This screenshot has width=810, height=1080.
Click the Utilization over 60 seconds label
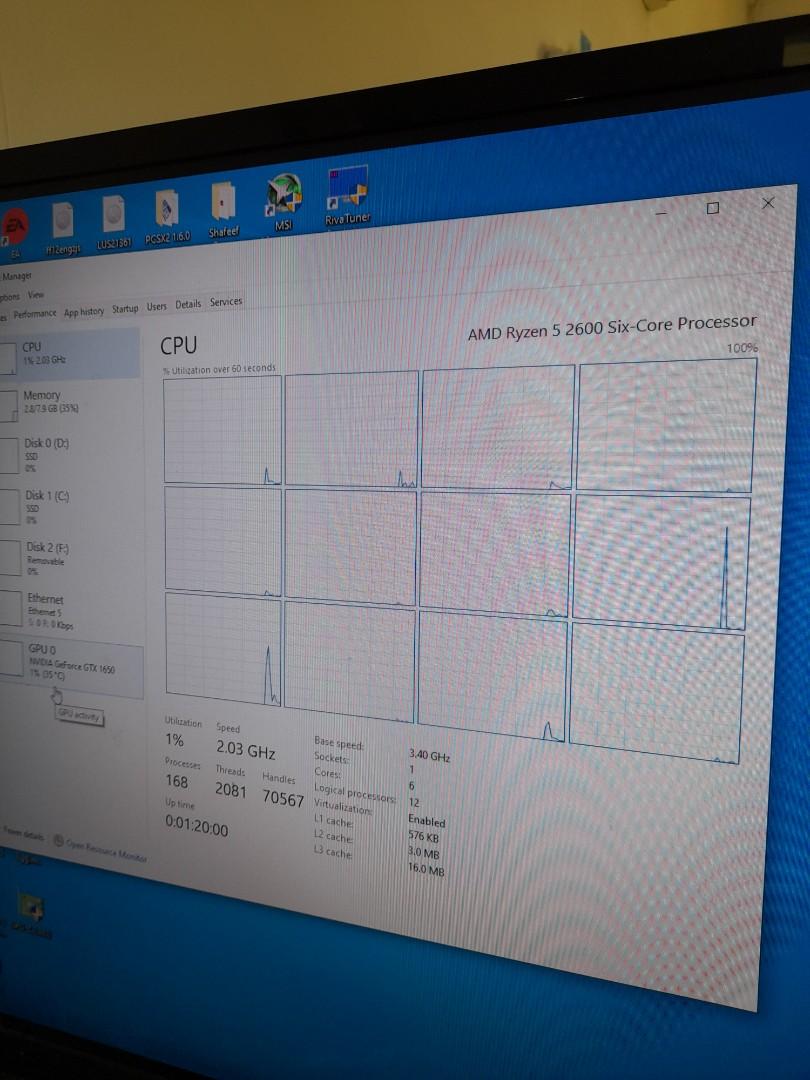[219, 369]
